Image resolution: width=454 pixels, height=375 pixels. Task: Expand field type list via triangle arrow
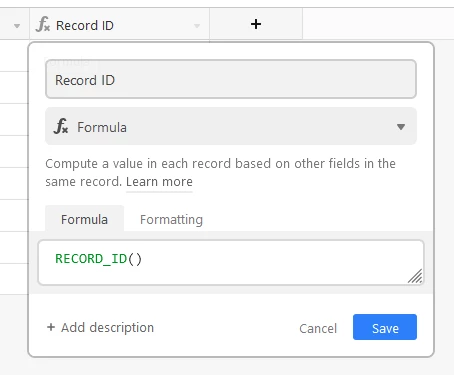(x=401, y=127)
